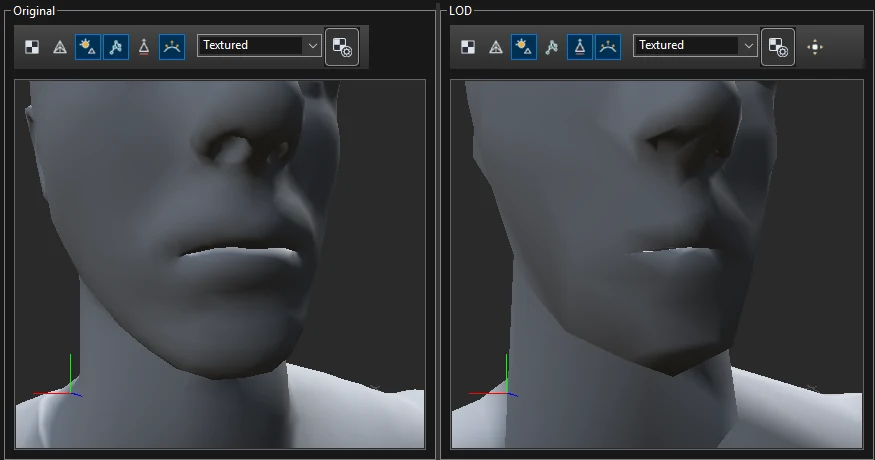Click the Original 3D head viewport
Image resolution: width=875 pixels, height=460 pixels.
pyautogui.click(x=220, y=264)
